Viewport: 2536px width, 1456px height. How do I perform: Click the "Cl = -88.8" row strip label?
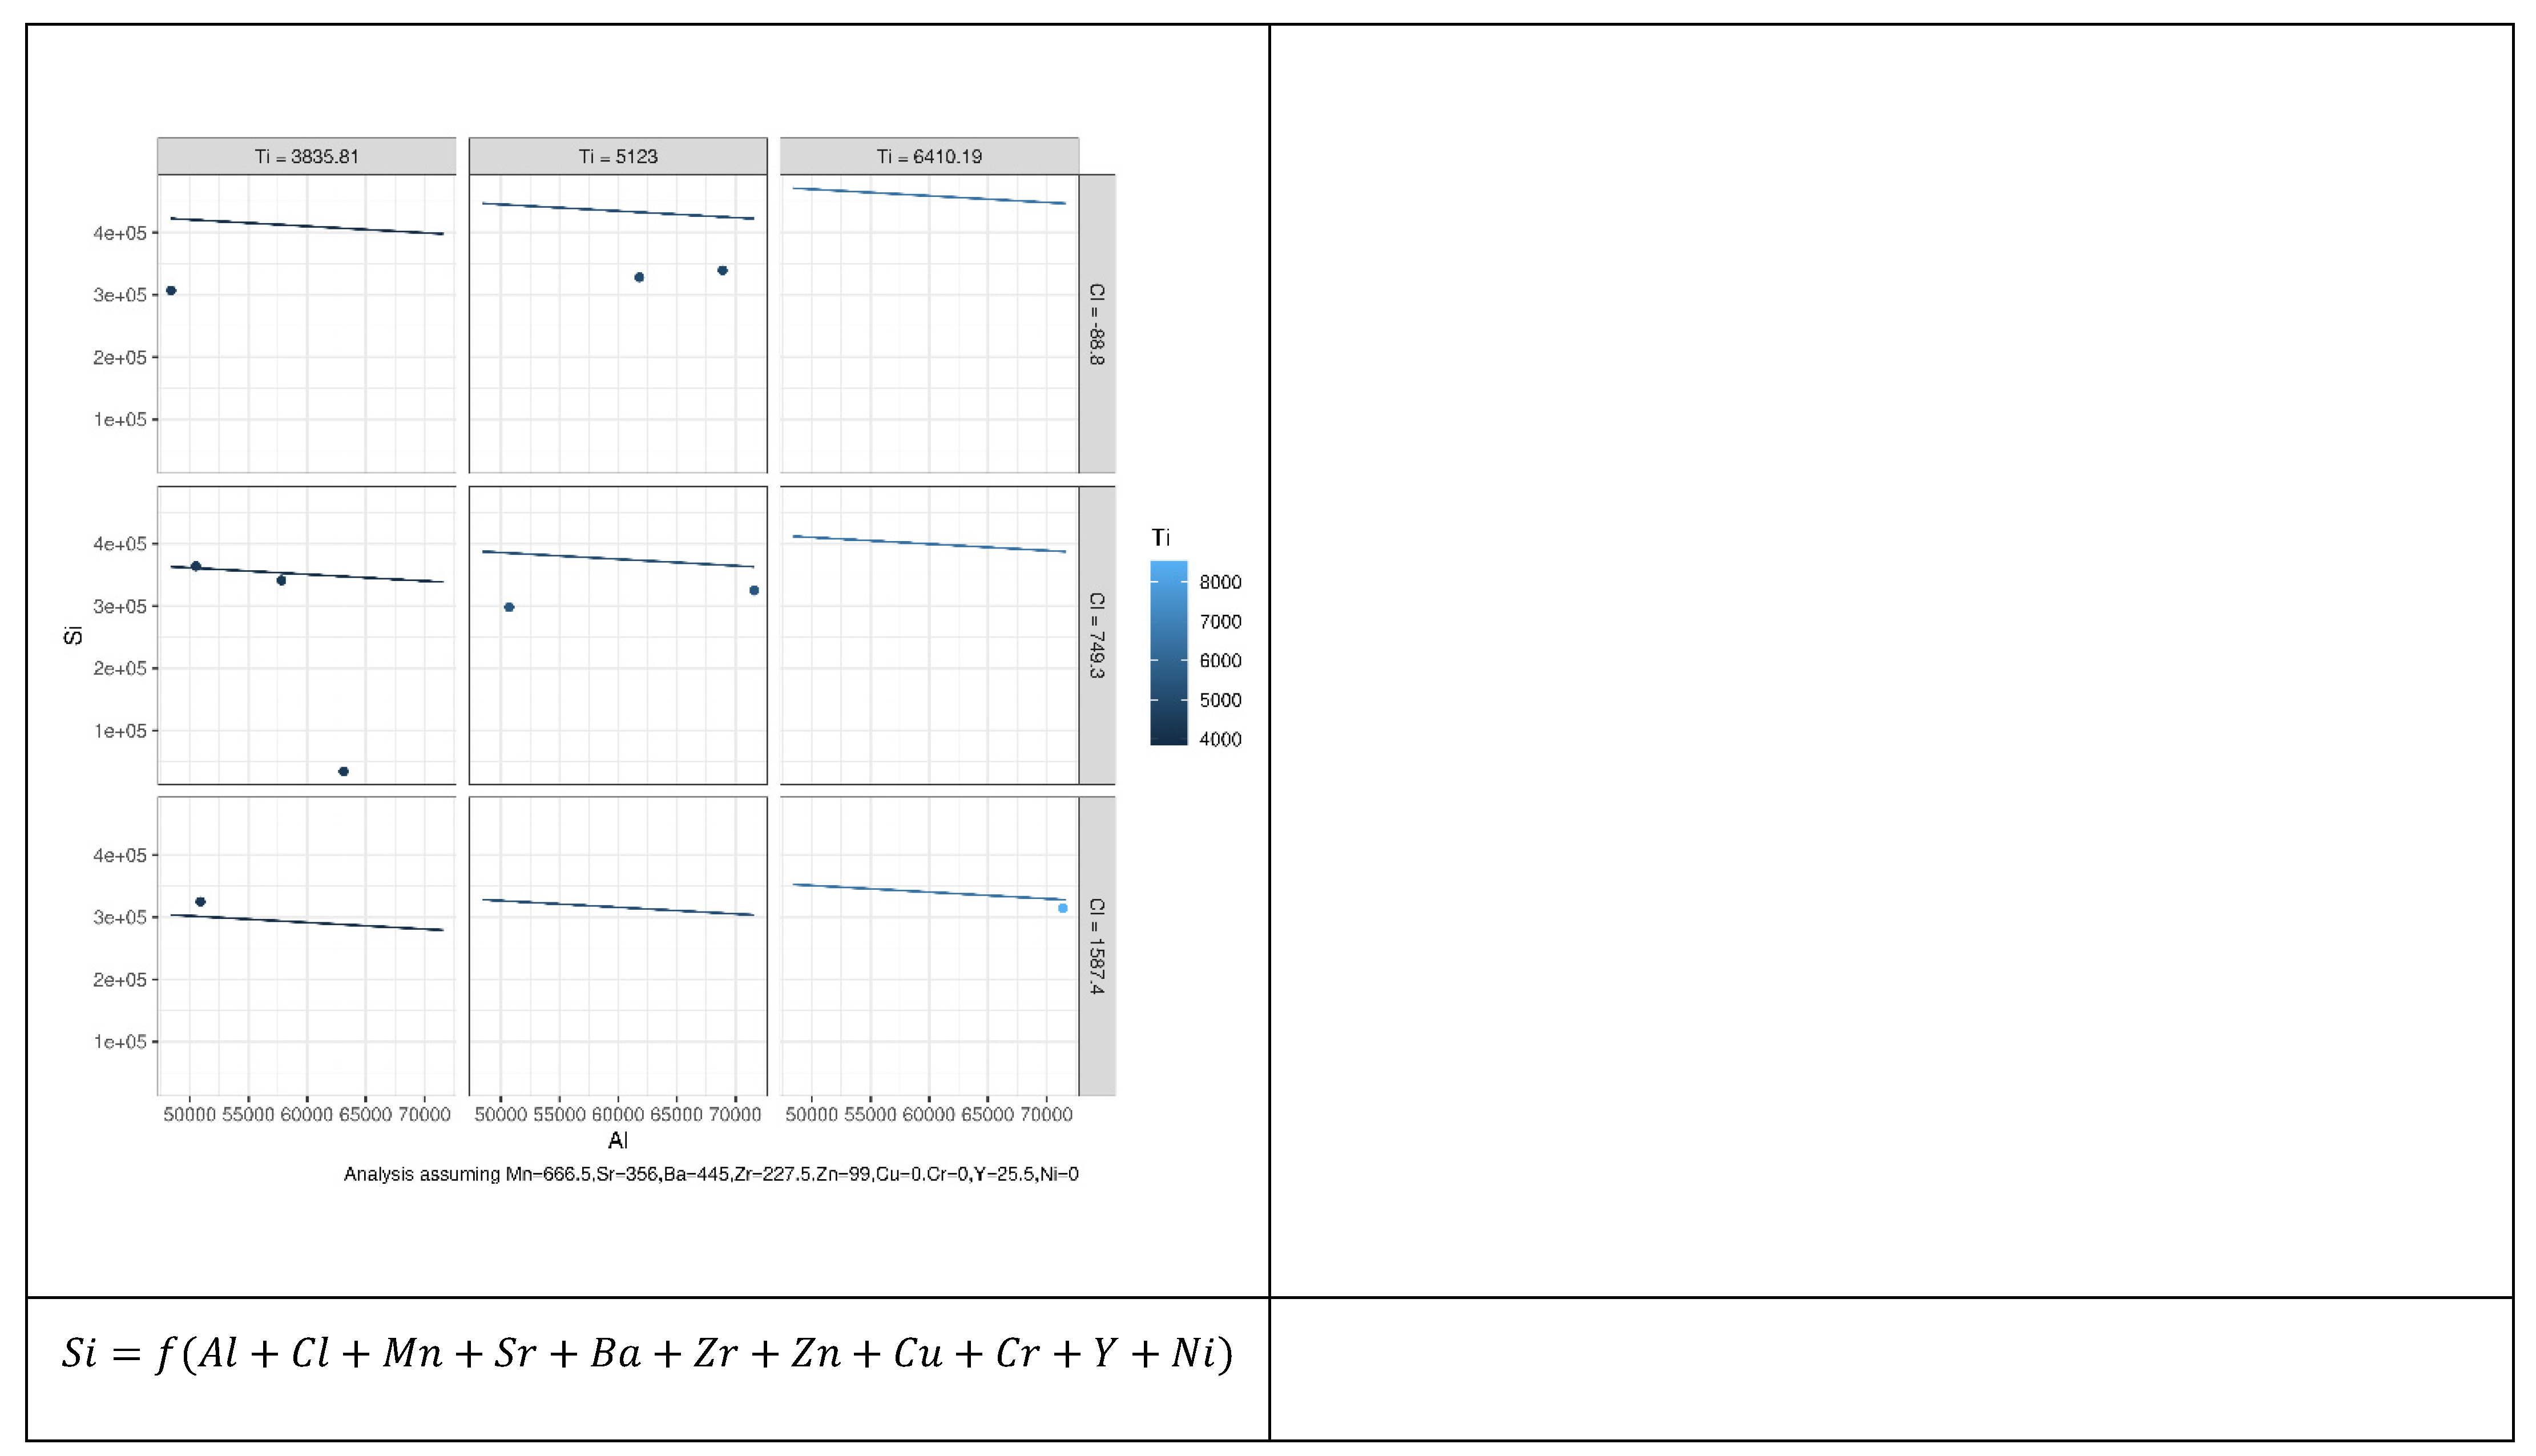pos(1097,324)
